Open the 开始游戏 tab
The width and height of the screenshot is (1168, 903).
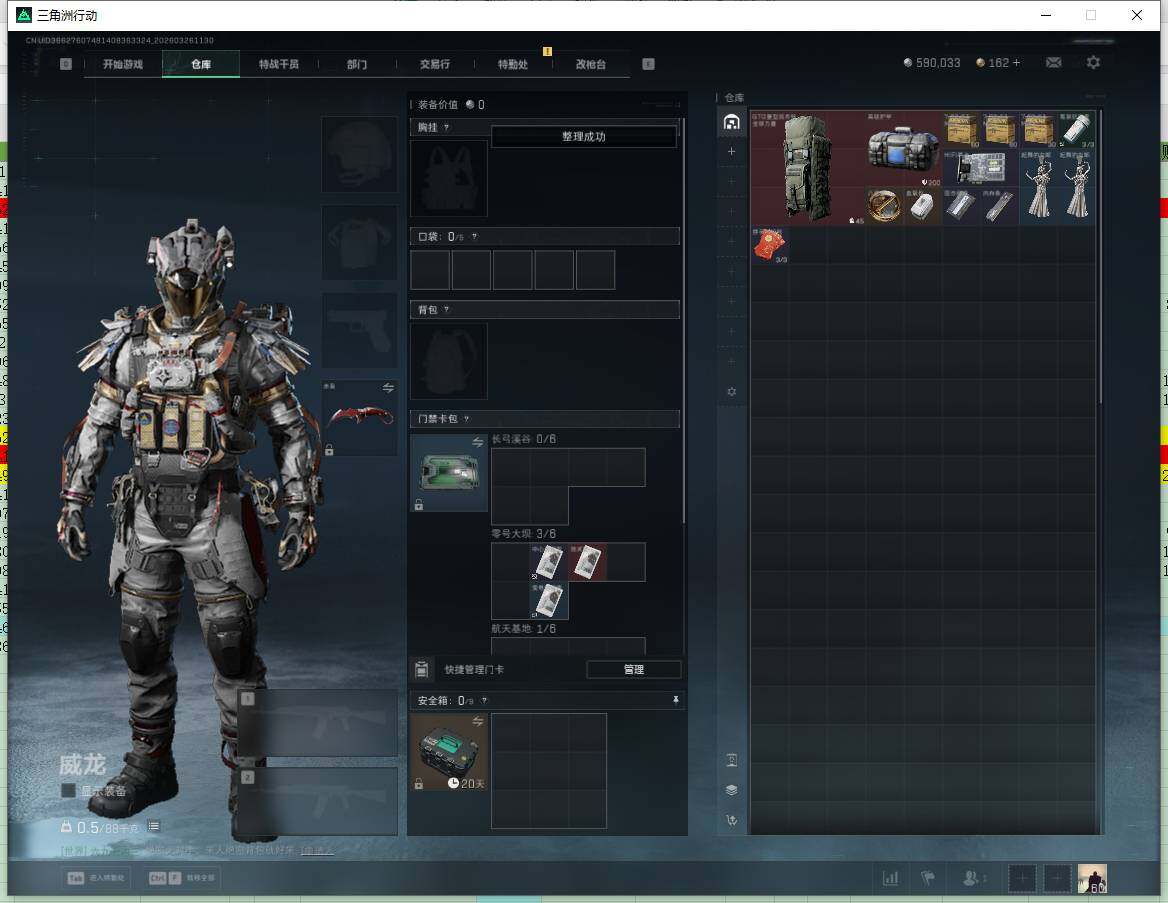pos(122,64)
